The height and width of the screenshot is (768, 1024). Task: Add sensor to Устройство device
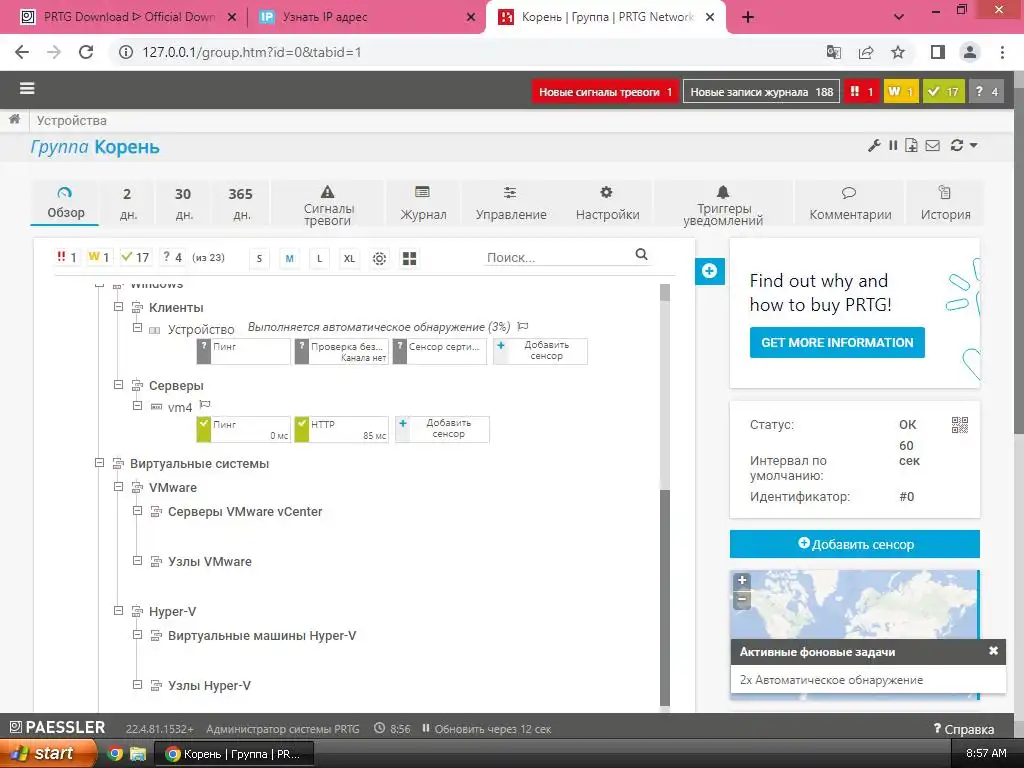(540, 351)
